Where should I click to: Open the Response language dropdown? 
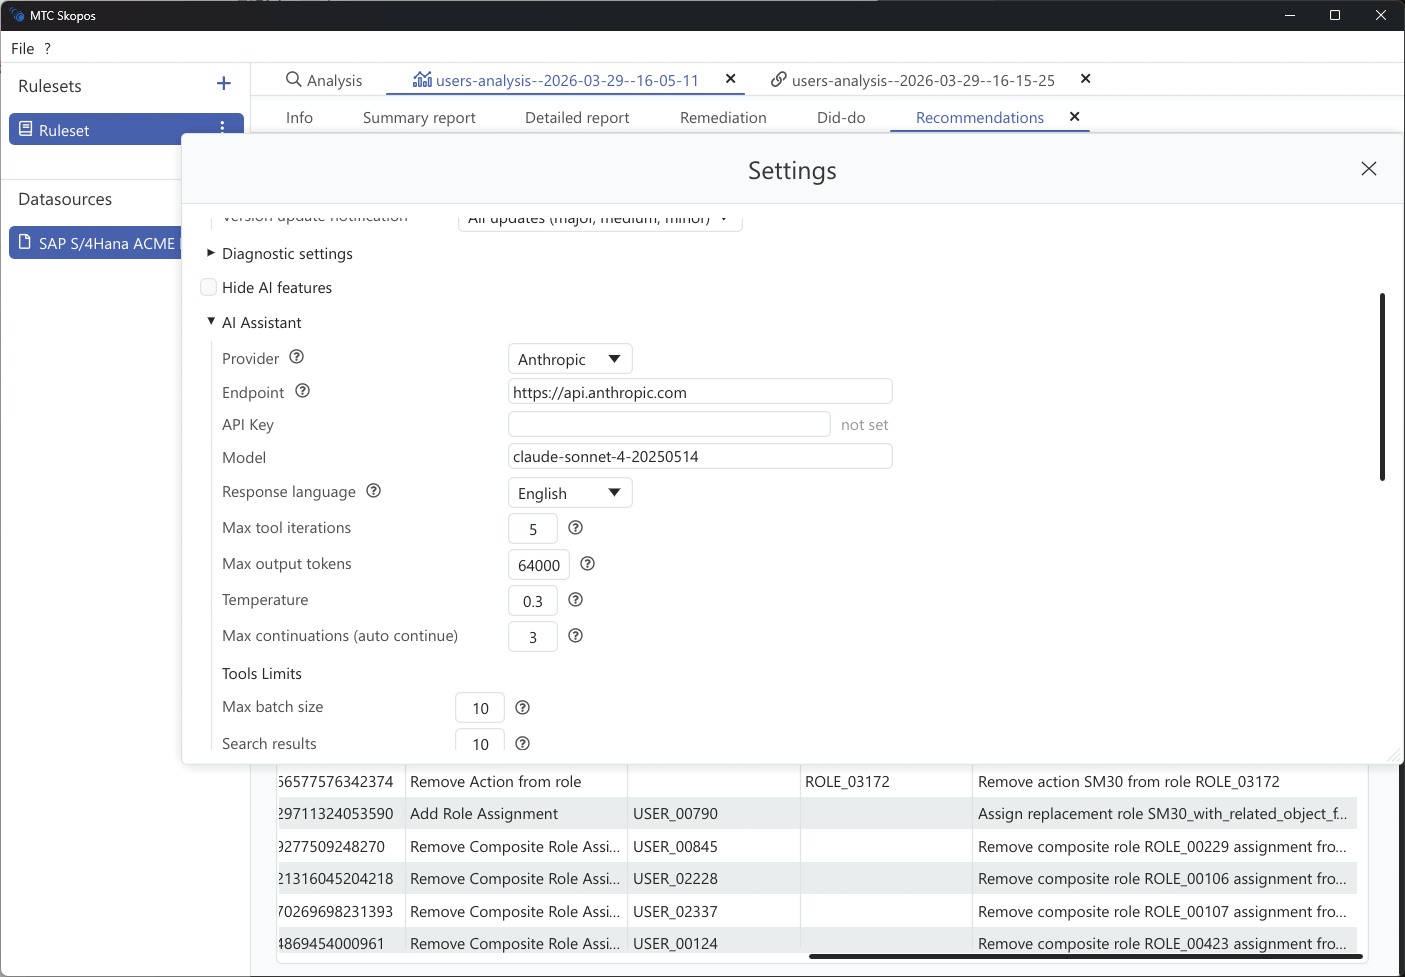click(x=569, y=492)
